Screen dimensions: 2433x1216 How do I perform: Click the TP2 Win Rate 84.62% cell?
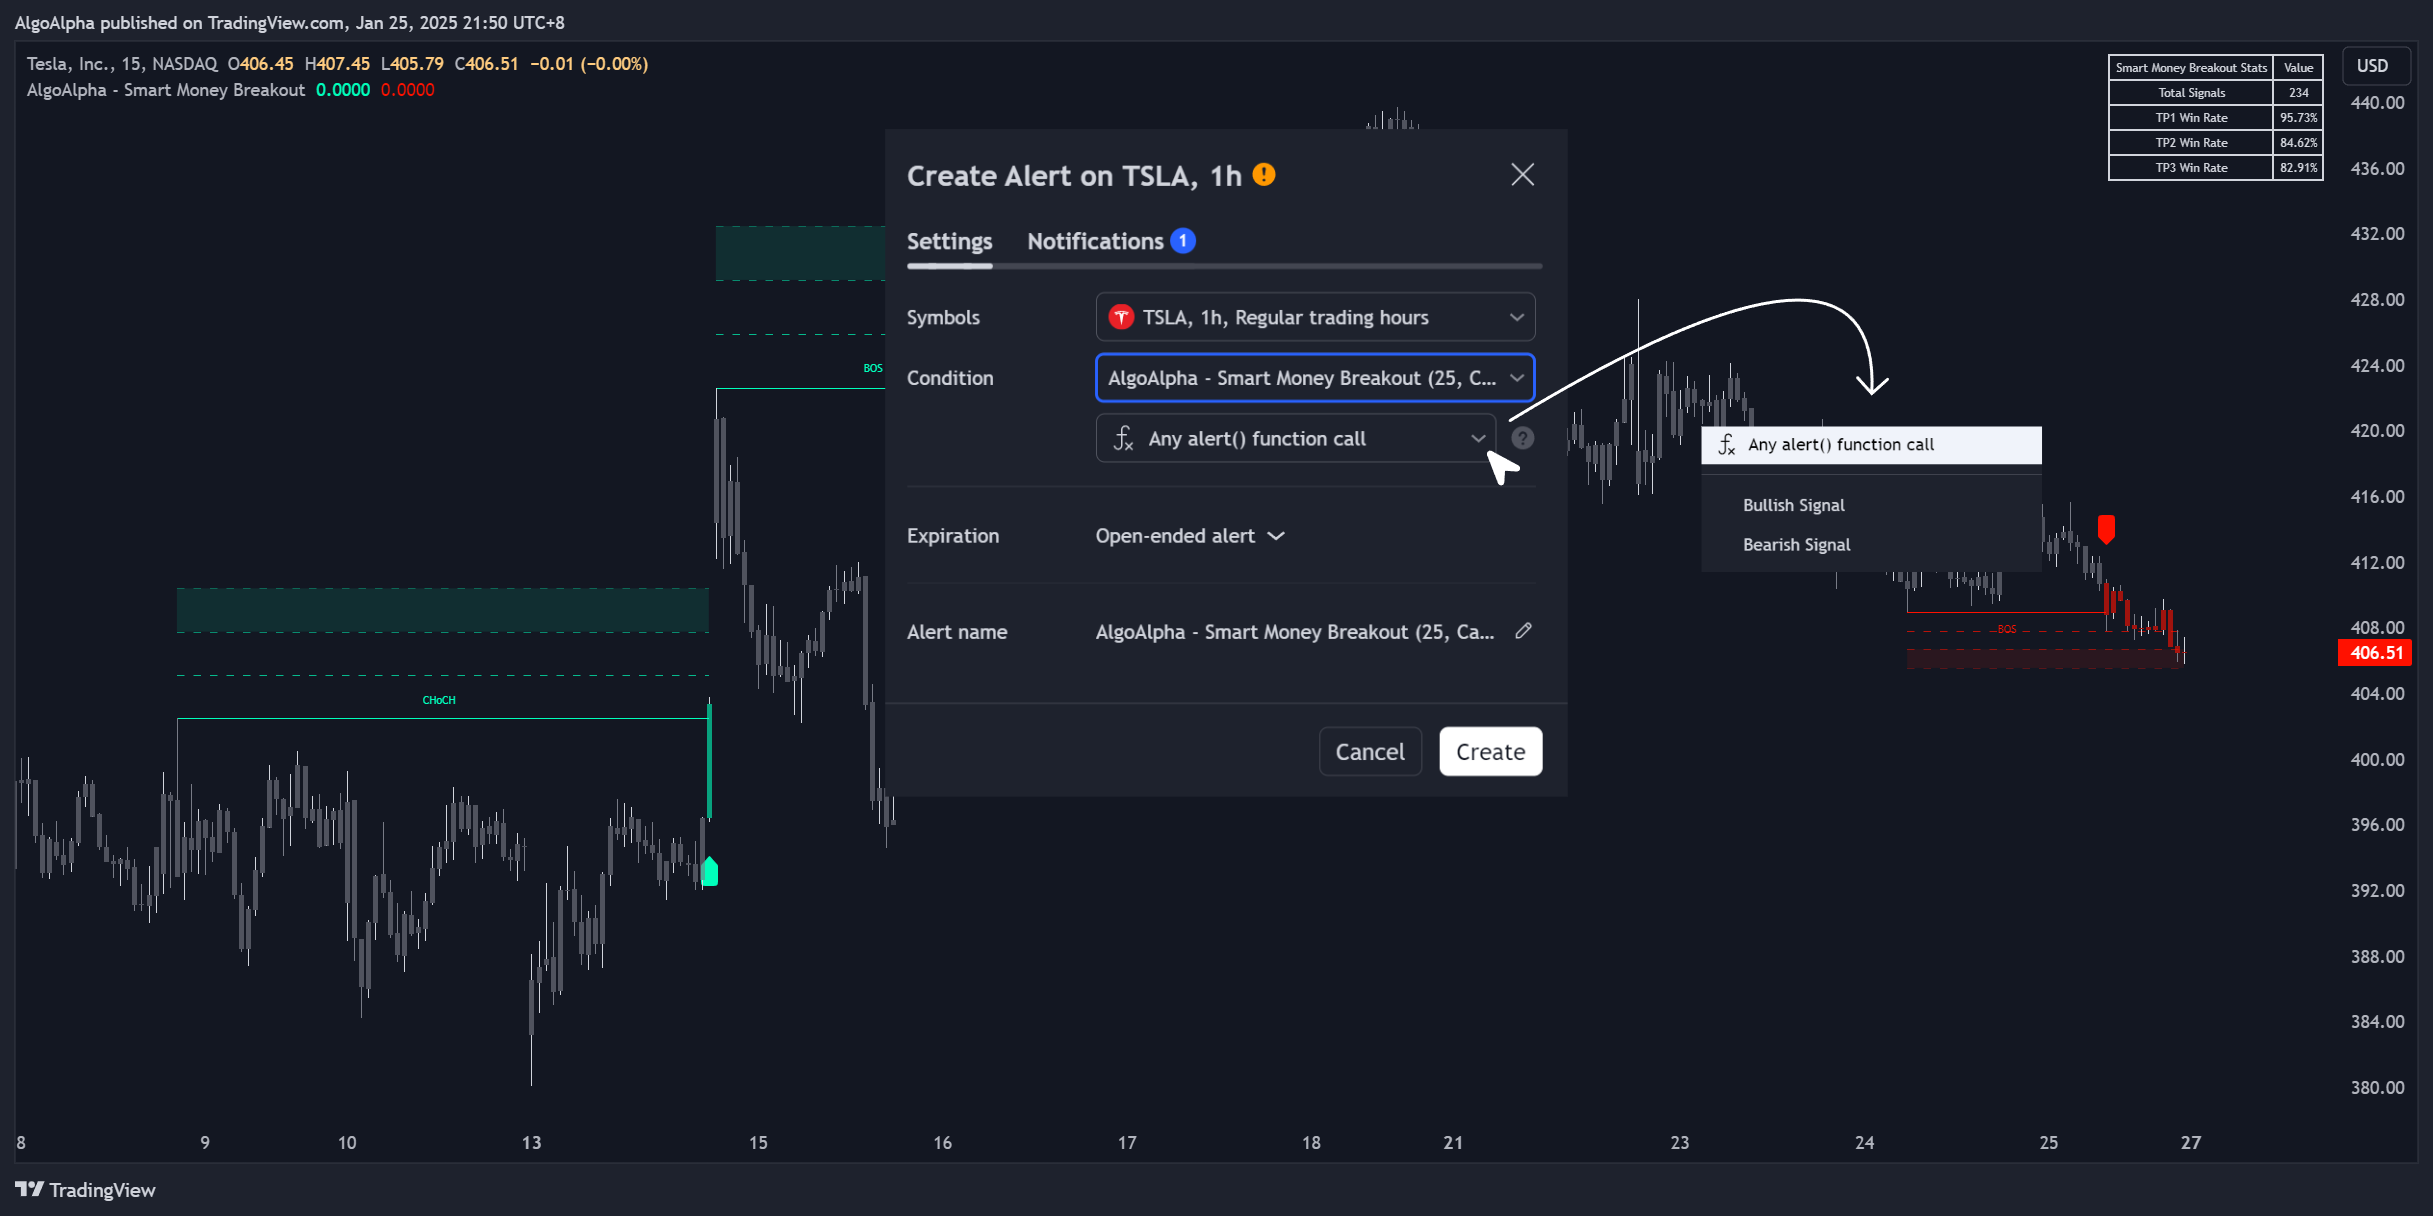2298,143
